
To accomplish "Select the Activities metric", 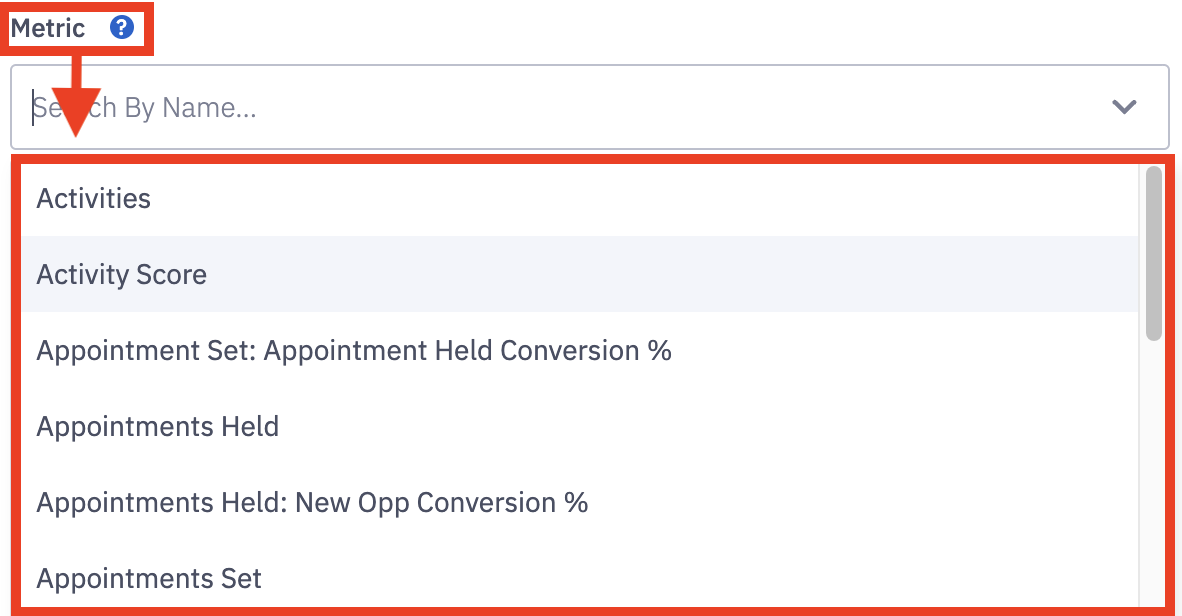I will 94,199.
